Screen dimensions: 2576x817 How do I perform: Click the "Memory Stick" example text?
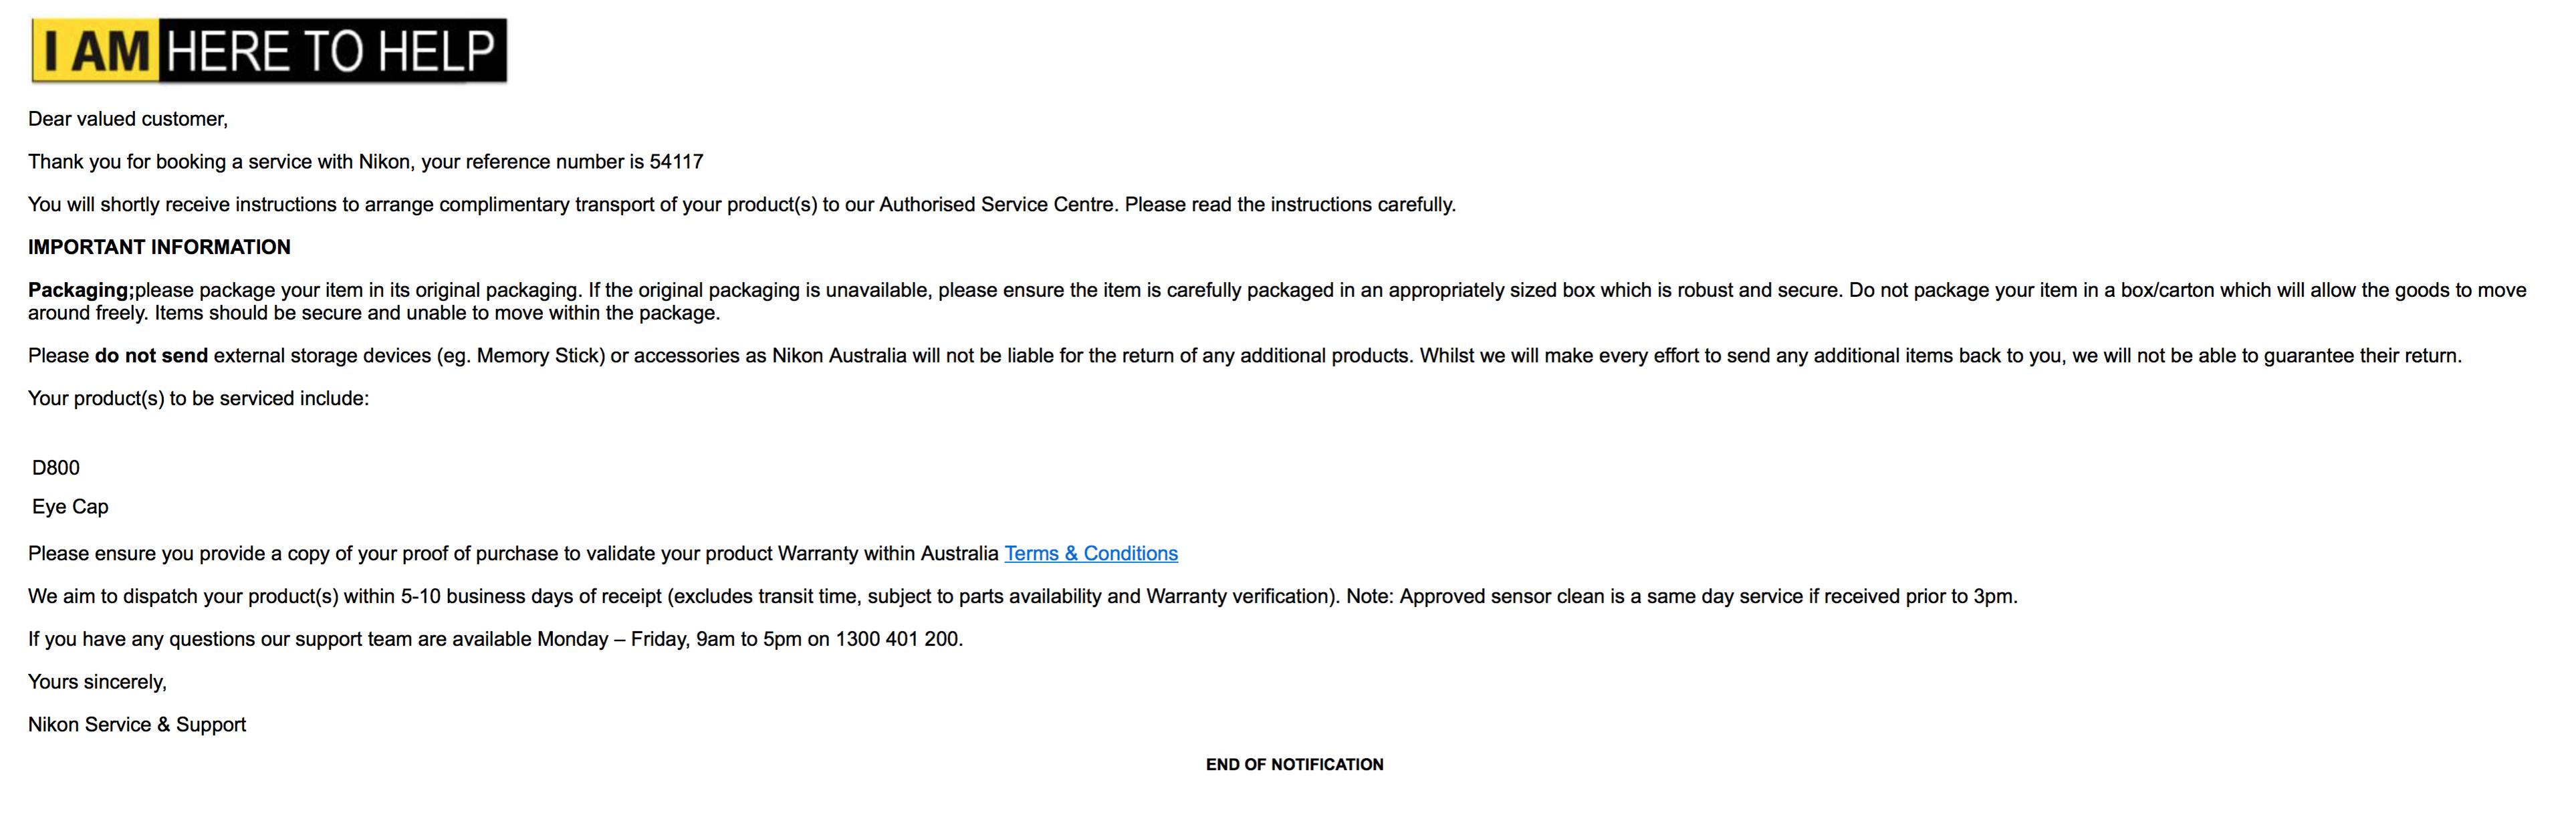[540, 356]
